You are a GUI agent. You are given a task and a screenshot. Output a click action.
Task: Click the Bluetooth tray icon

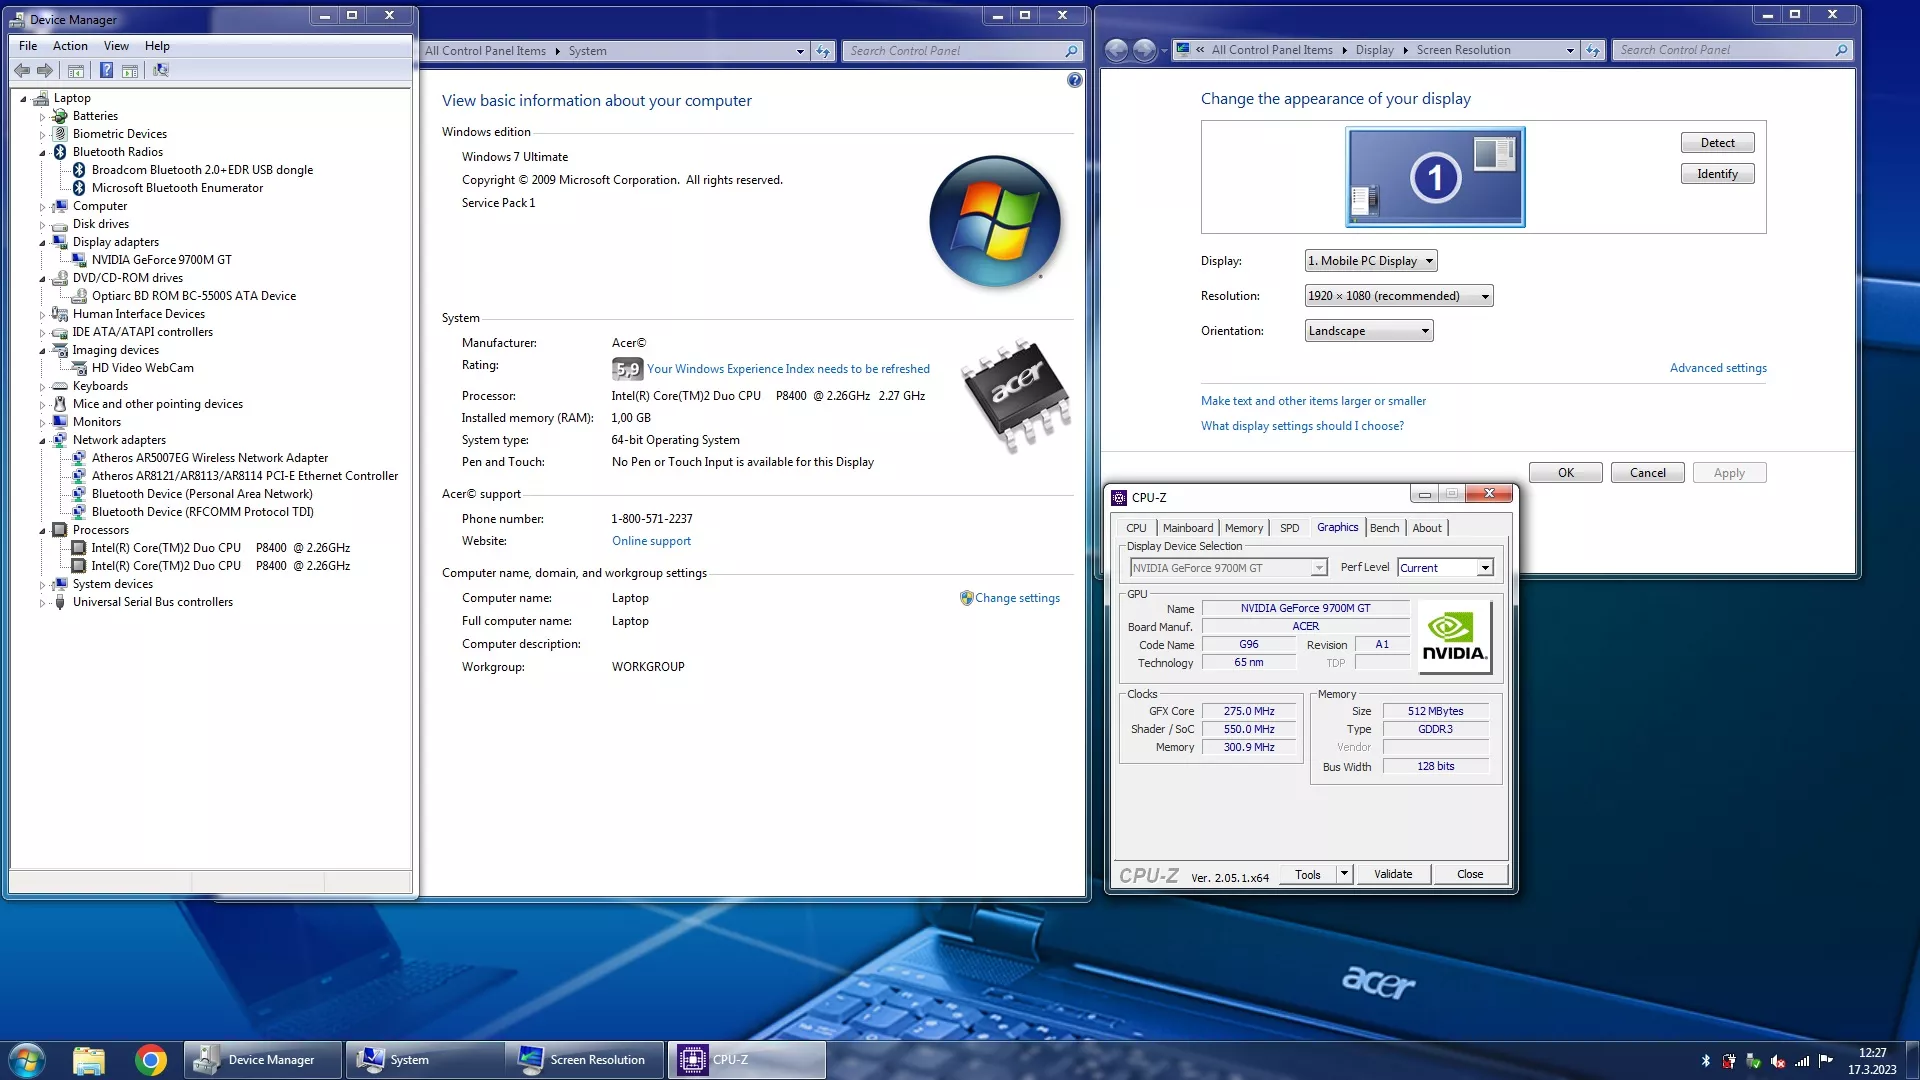1706,1061
